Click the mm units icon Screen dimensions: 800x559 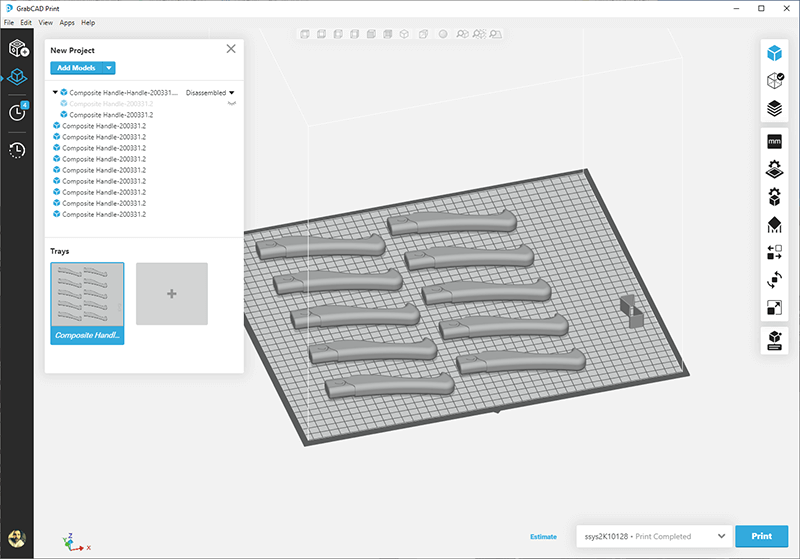click(x=773, y=142)
